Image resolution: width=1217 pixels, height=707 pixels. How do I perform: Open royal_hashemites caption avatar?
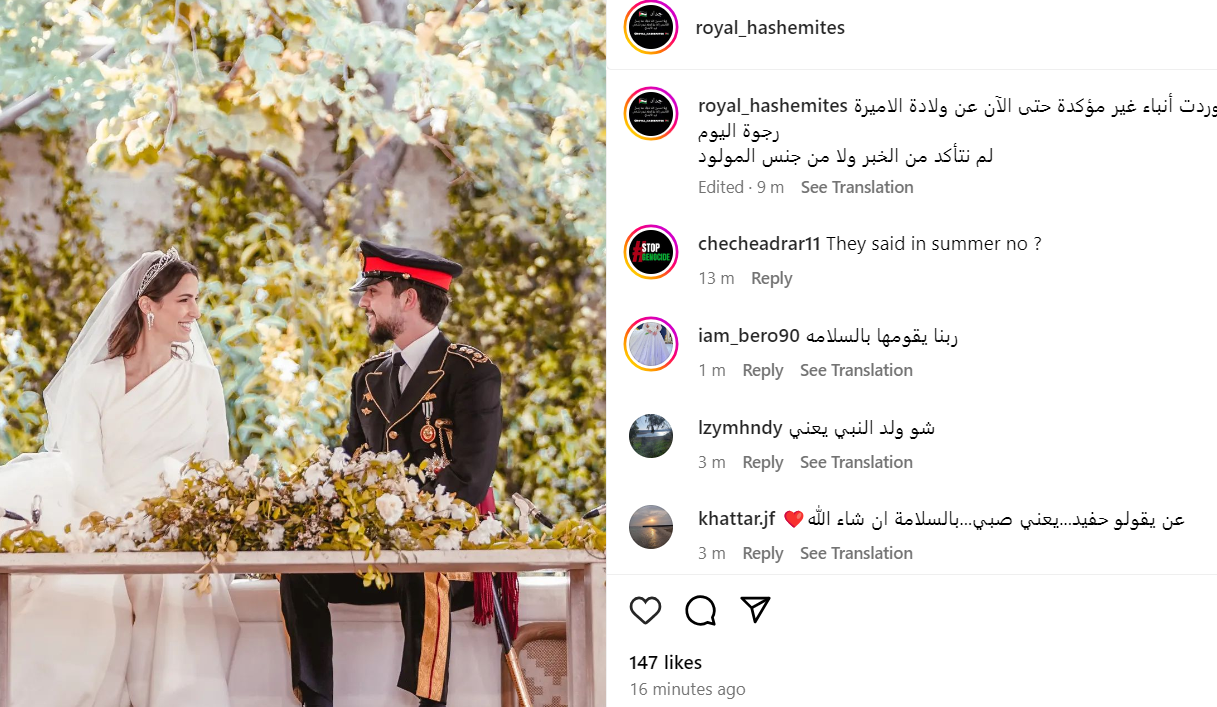(x=651, y=113)
